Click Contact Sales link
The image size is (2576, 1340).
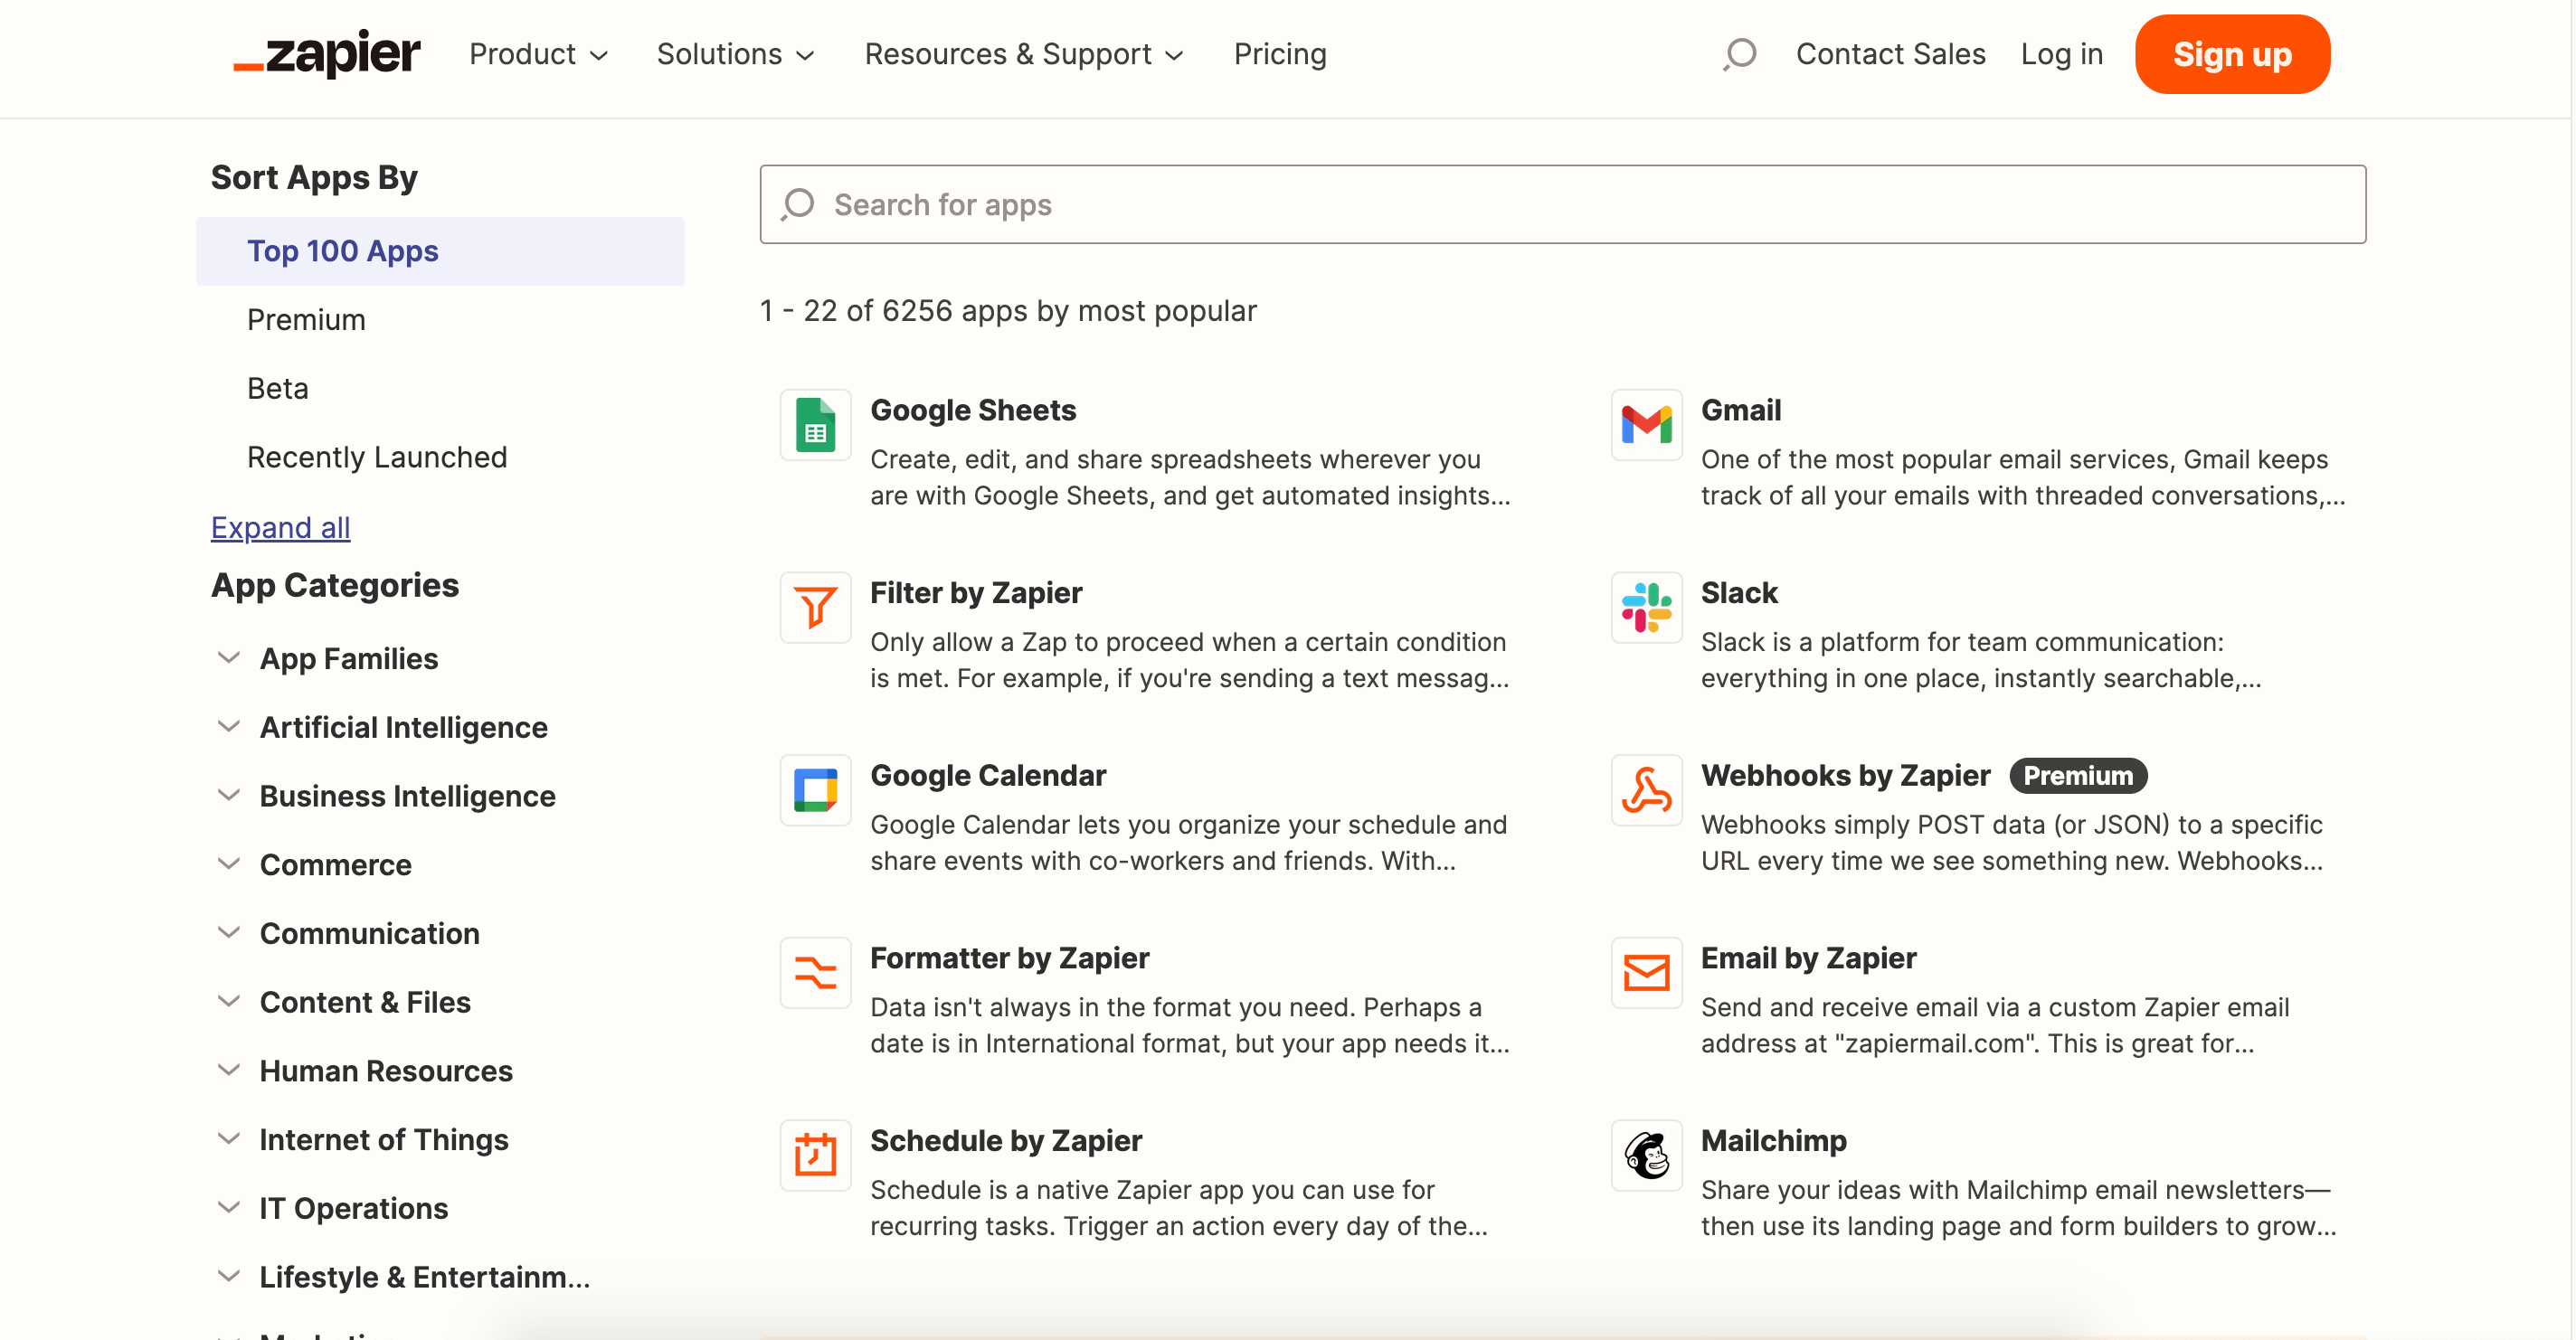(1890, 54)
